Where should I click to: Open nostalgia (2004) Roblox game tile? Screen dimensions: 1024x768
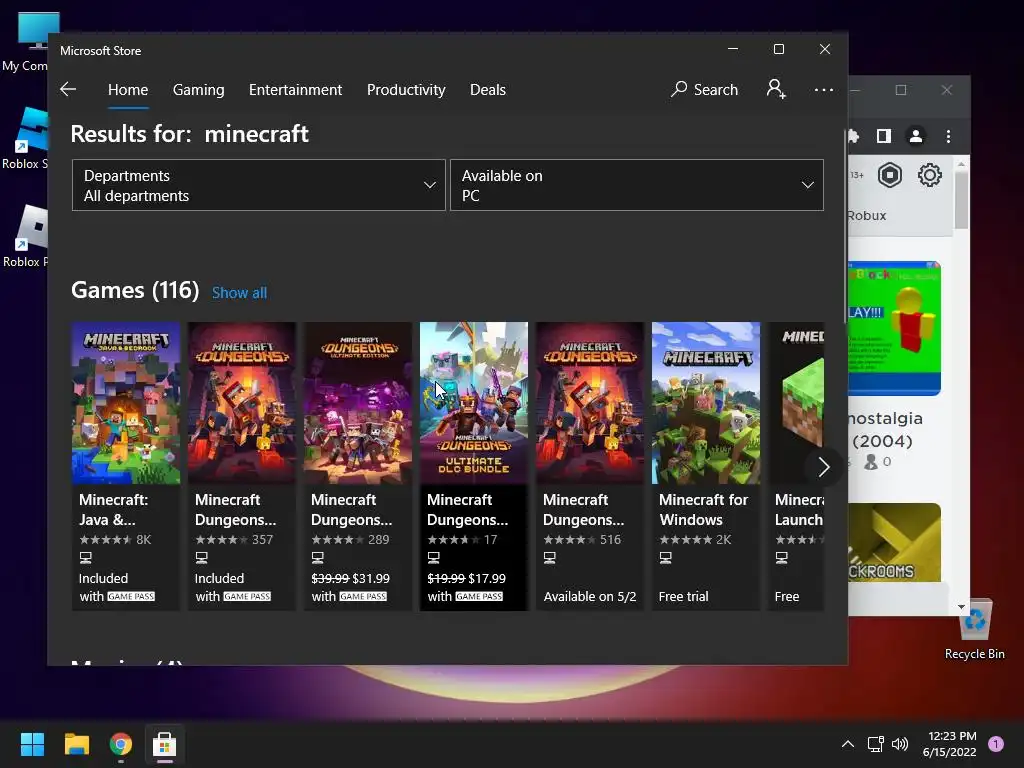tap(894, 366)
